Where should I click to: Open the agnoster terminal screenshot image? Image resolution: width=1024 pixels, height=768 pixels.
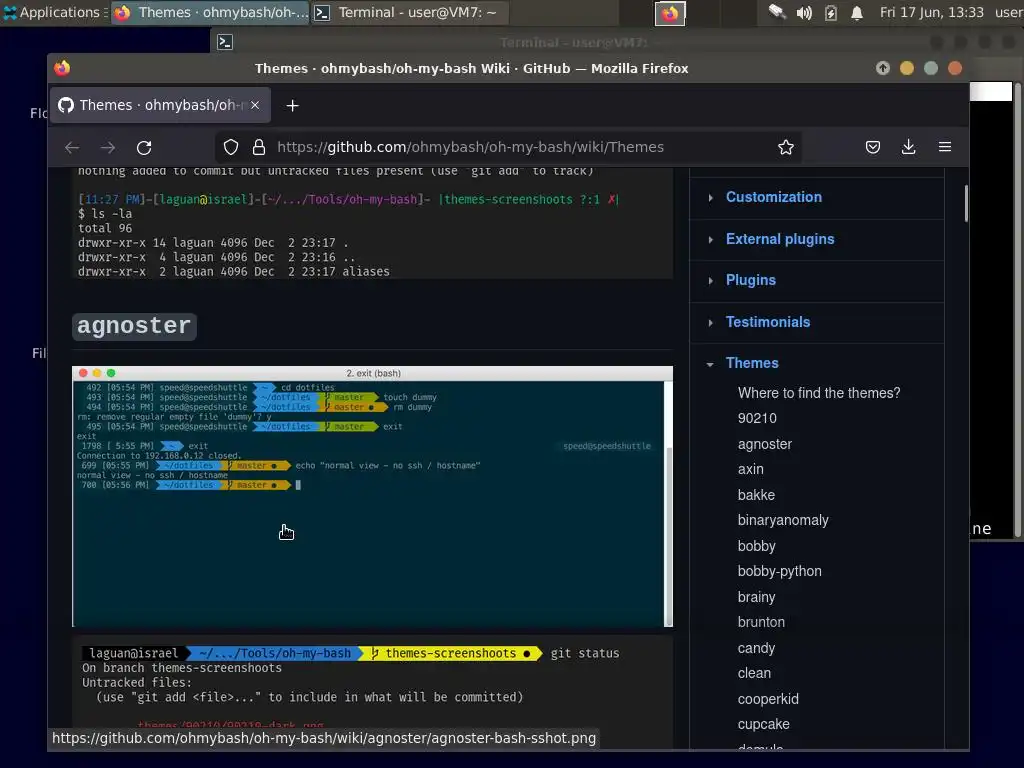tap(372, 496)
